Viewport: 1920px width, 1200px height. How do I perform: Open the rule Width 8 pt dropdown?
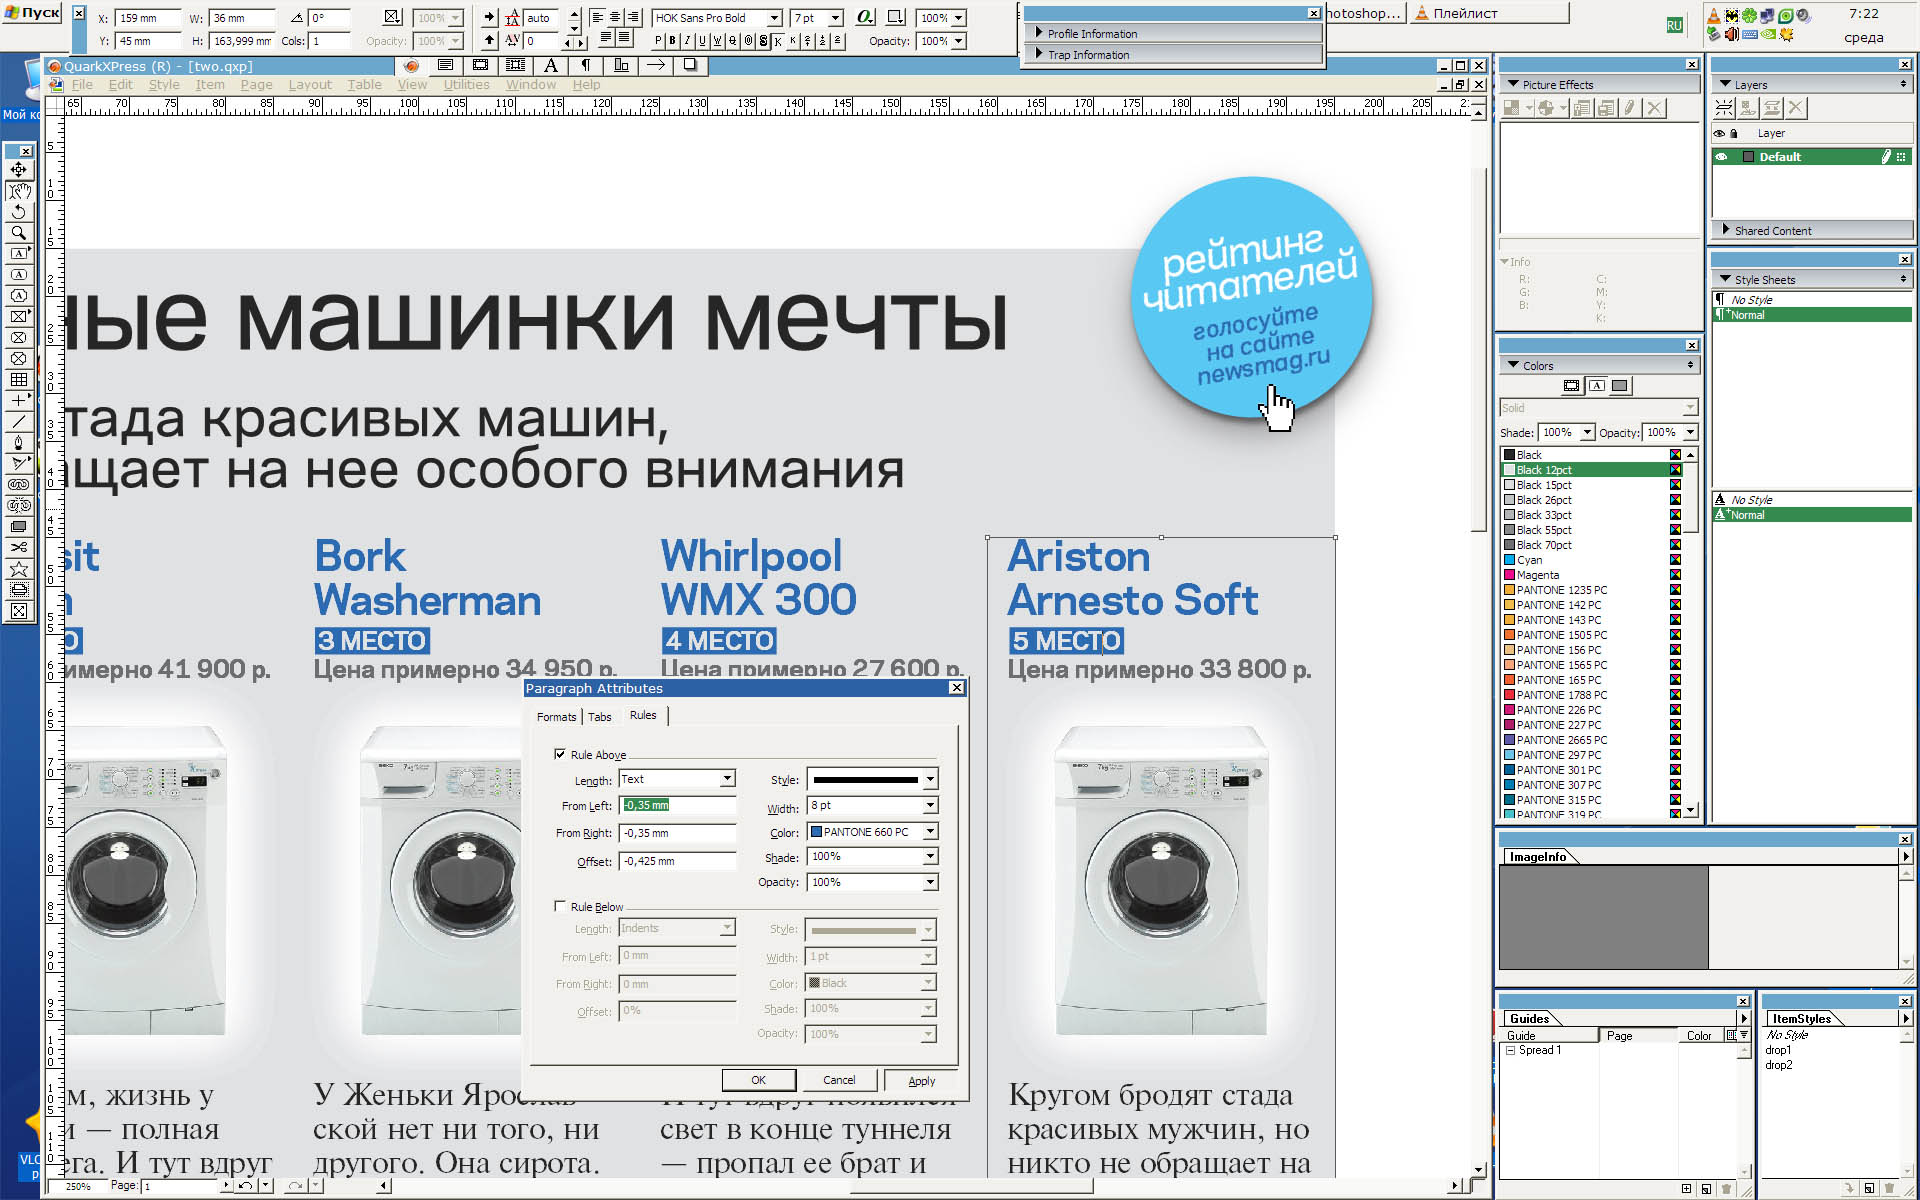[x=929, y=805]
